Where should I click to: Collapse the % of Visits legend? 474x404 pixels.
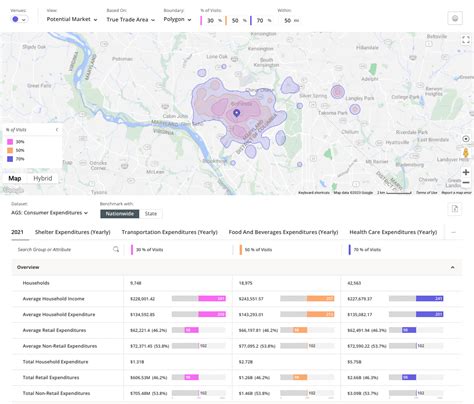click(x=57, y=130)
